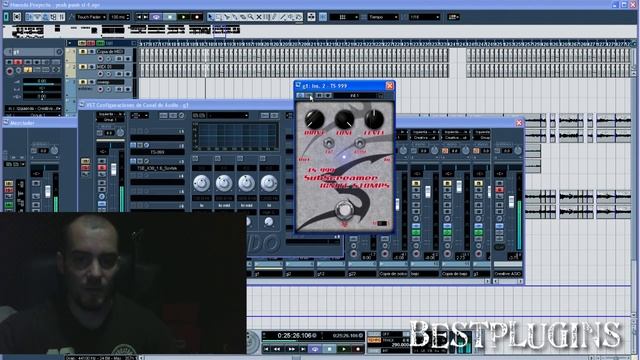The image size is (640, 360).
Task: Select the 'g2' channel name in mixer
Action: [x=300, y=274]
